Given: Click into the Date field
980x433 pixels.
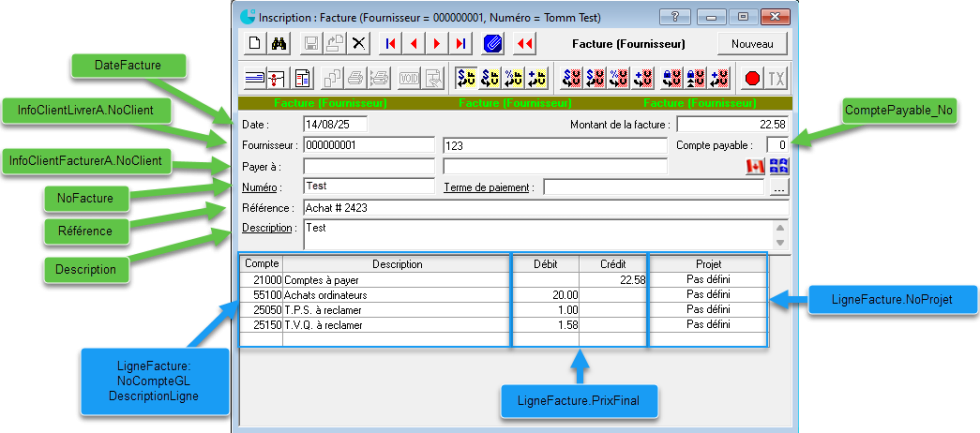Looking at the screenshot, I should pos(335,124).
